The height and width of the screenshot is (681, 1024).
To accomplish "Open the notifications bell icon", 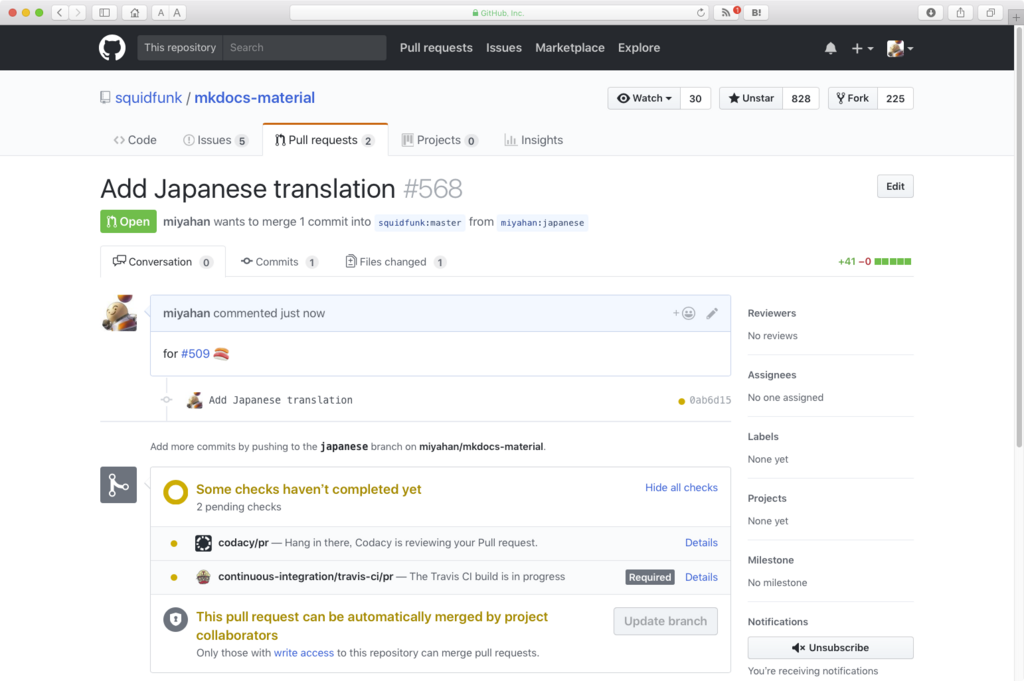I will click(830, 48).
